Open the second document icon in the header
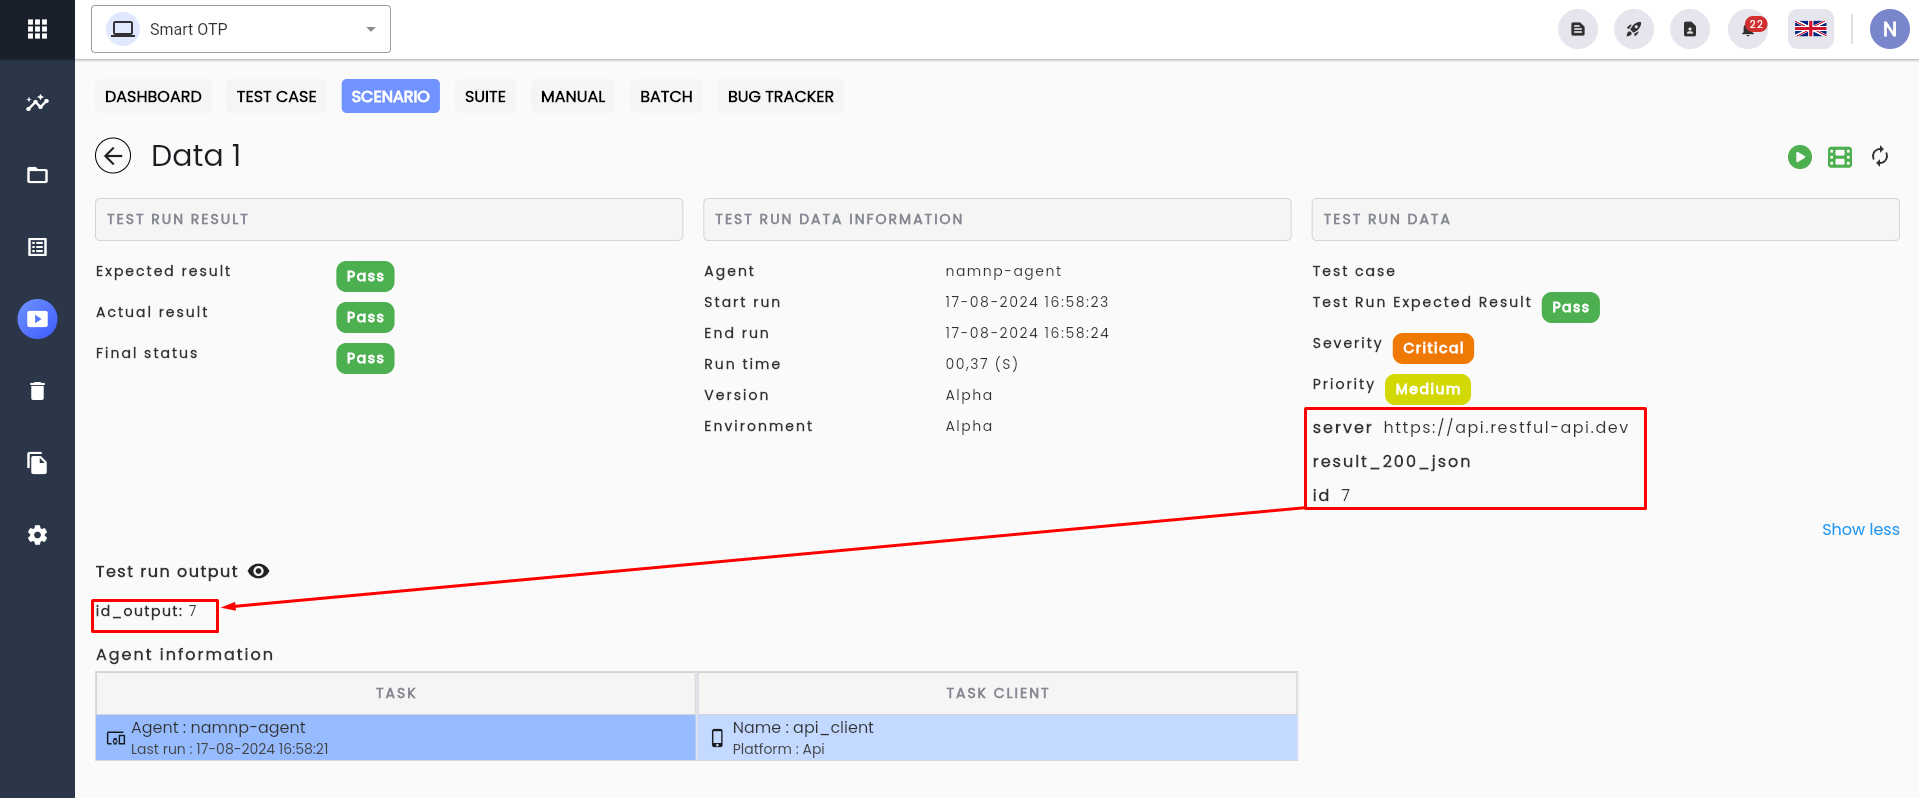1919x798 pixels. pyautogui.click(x=1689, y=29)
